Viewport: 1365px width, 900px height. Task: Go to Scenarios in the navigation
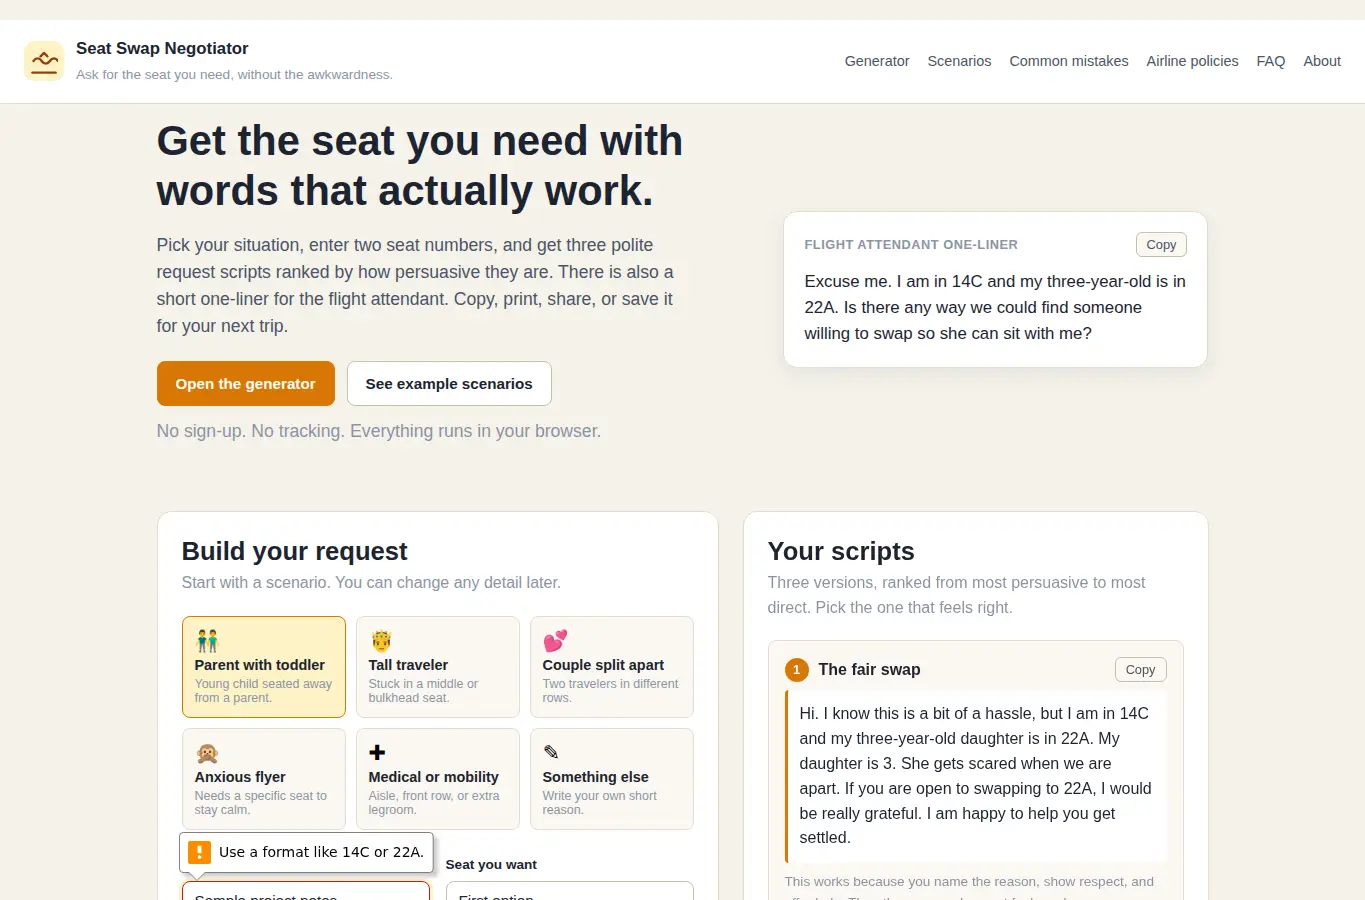pos(959,61)
